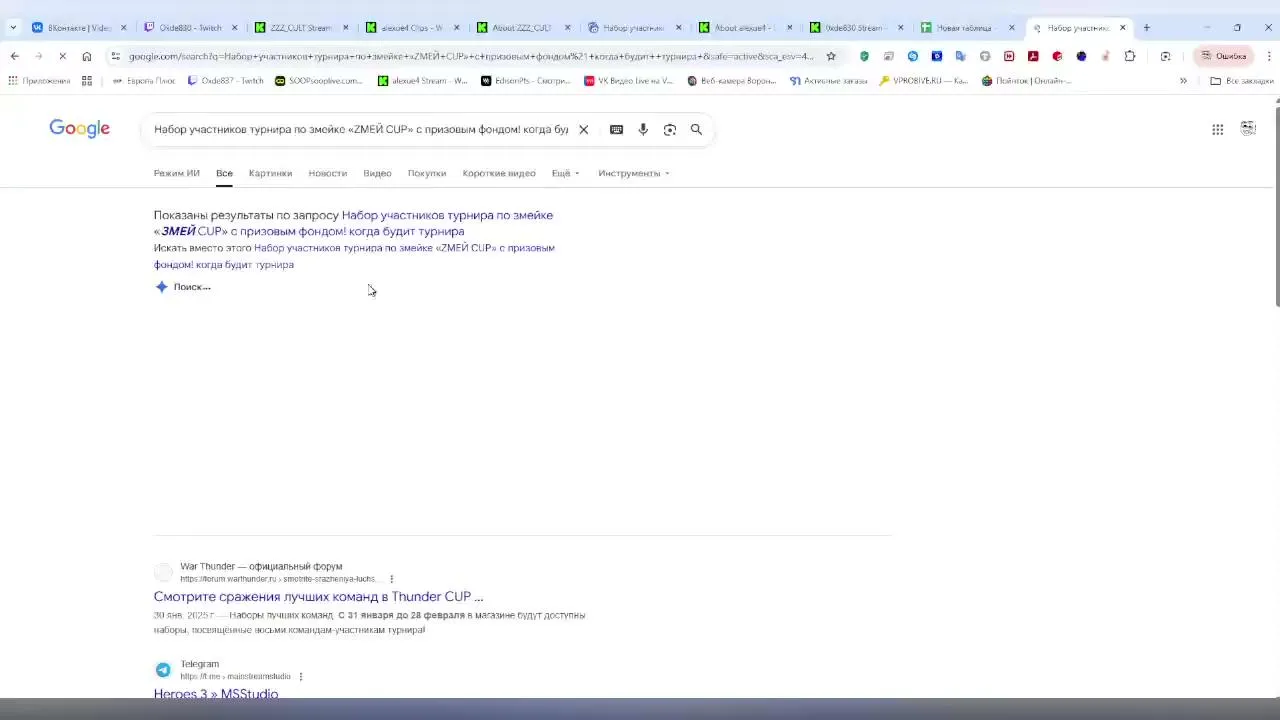This screenshot has height=720, width=1280.
Task: Open the SOOP sooplive.com bookmark
Action: tap(318, 81)
